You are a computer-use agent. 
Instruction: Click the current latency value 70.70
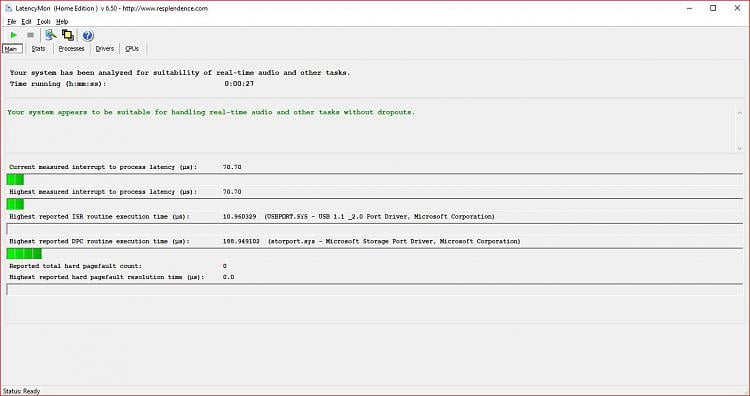(x=232, y=167)
